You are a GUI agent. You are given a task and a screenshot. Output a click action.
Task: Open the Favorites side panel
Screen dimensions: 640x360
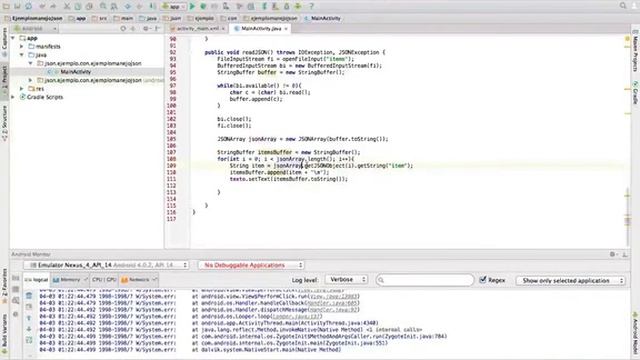tap(4, 286)
